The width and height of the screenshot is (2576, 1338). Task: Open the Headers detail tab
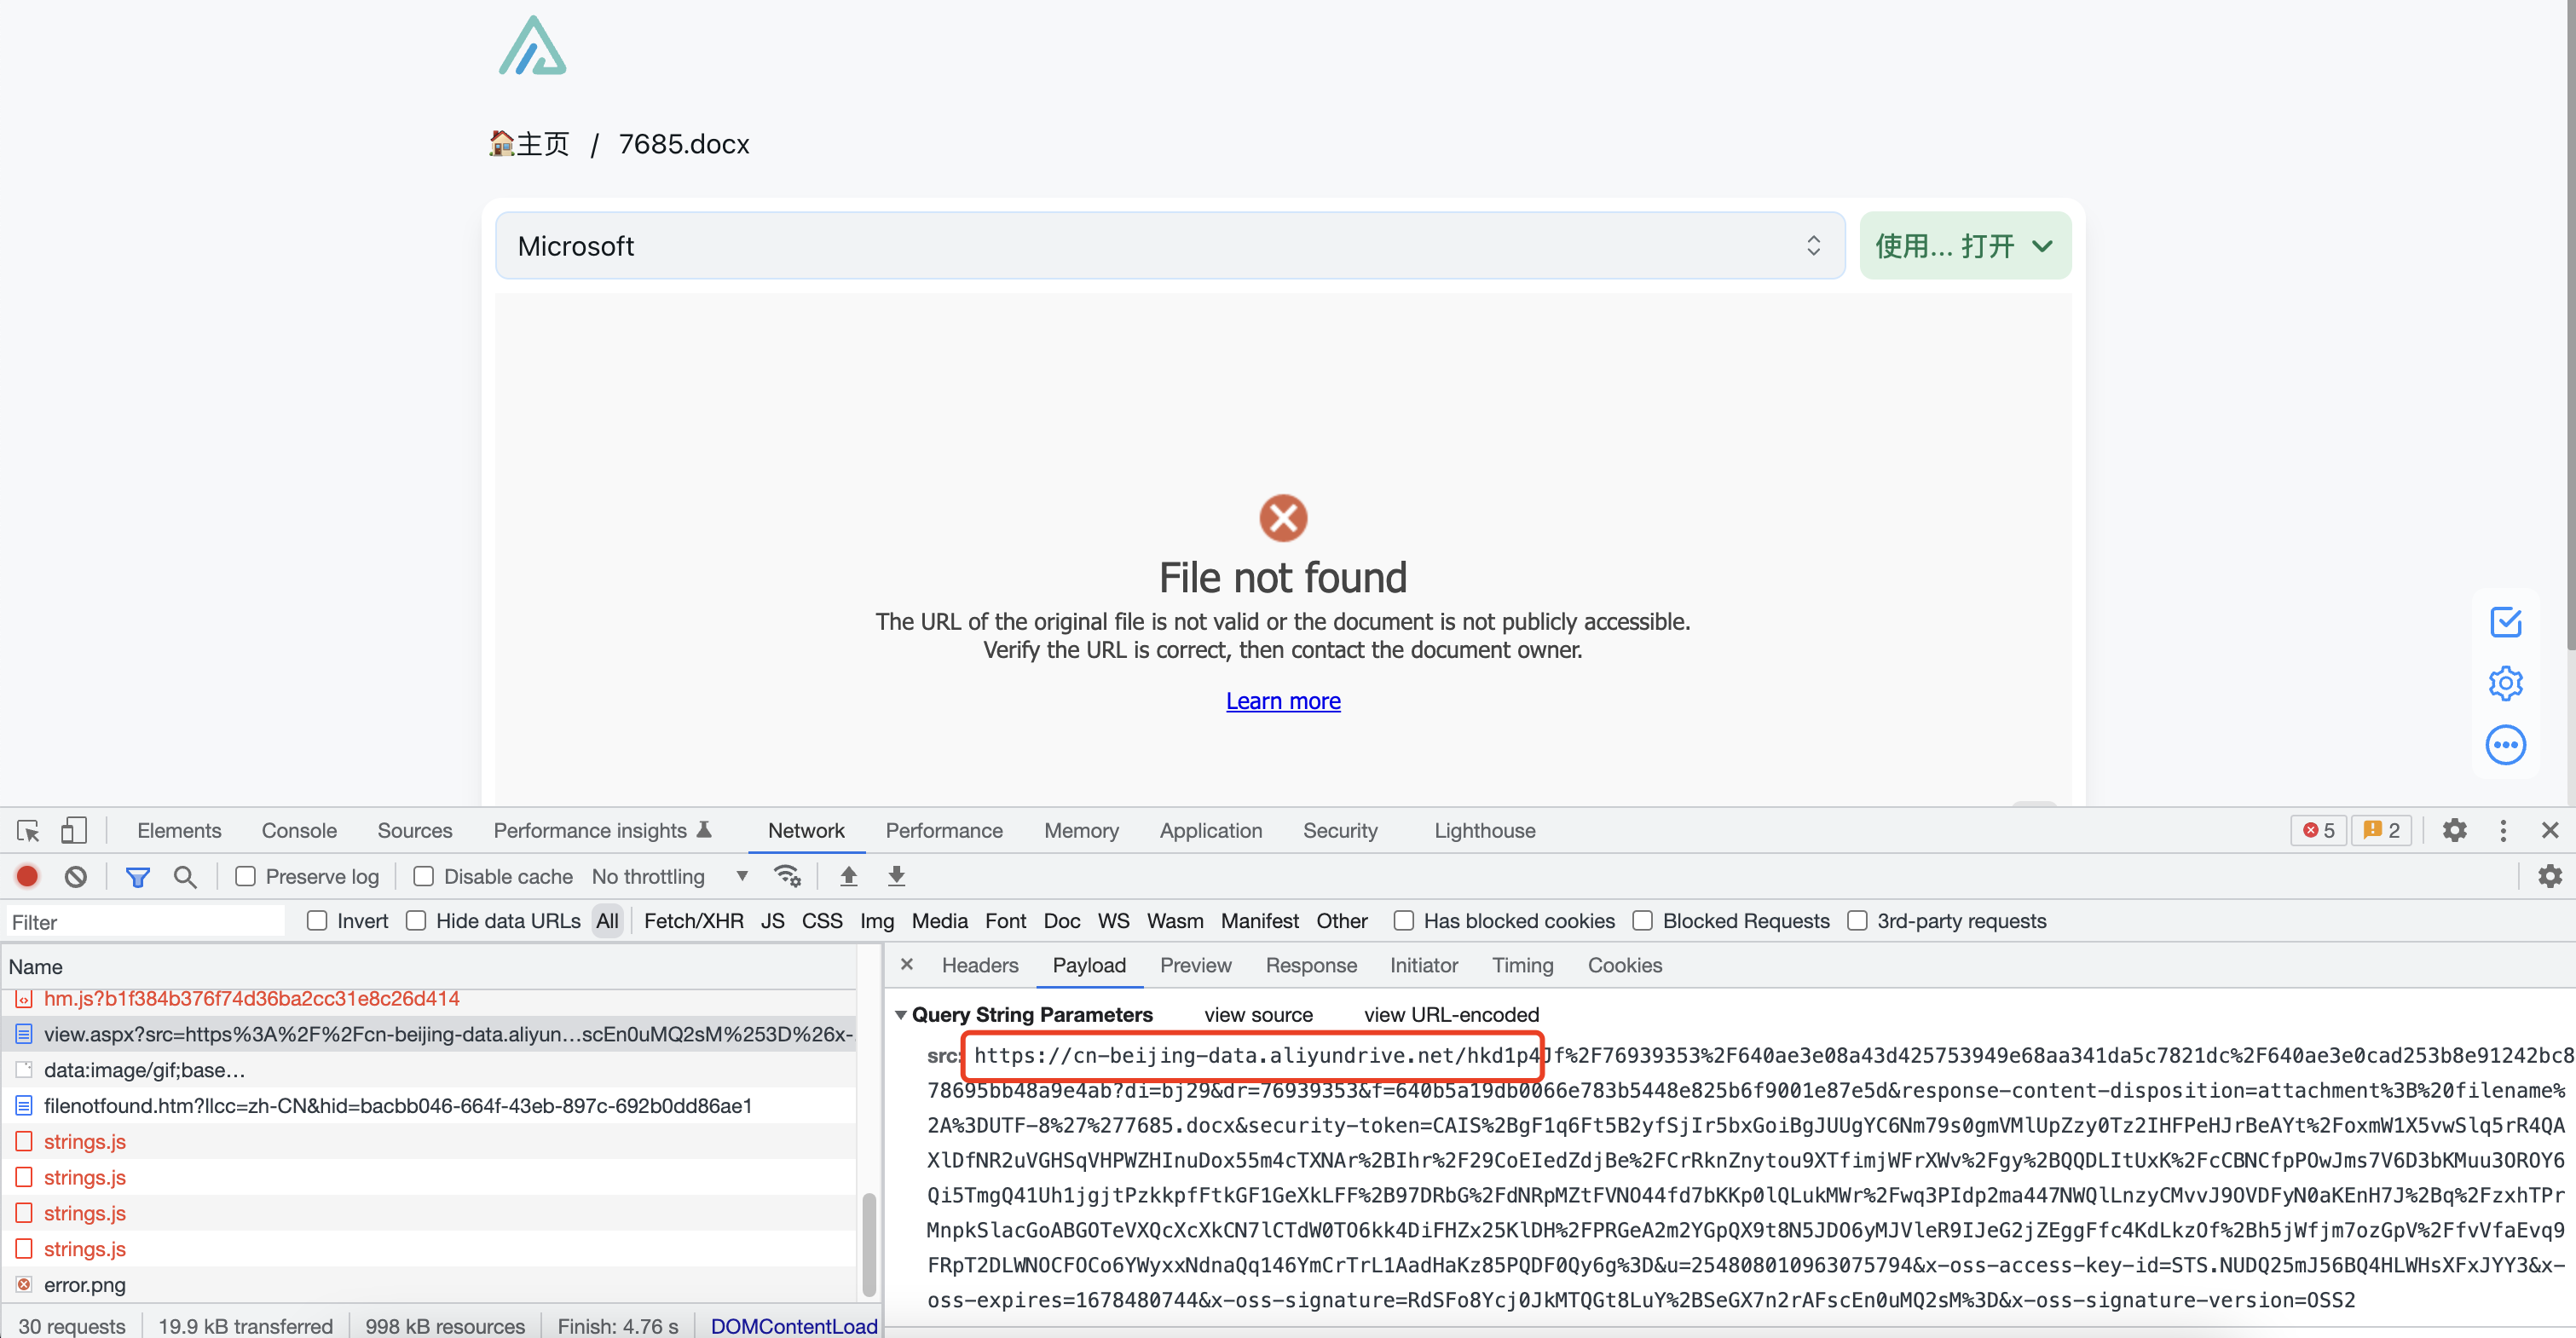979,964
